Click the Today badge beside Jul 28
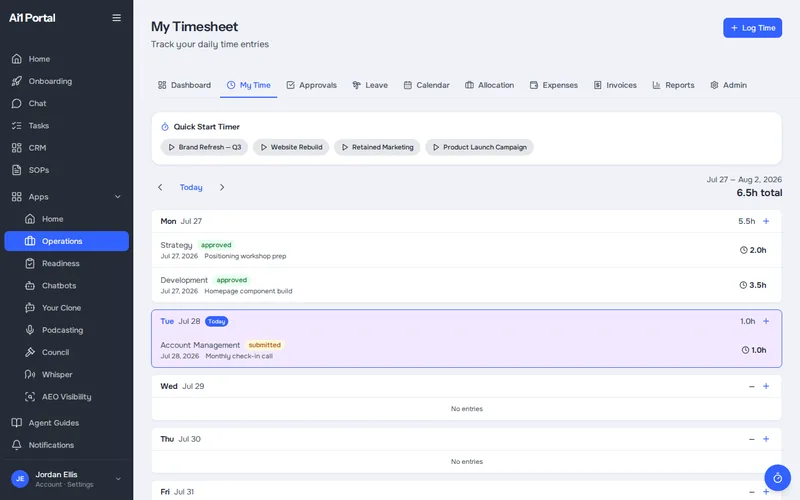 217,321
